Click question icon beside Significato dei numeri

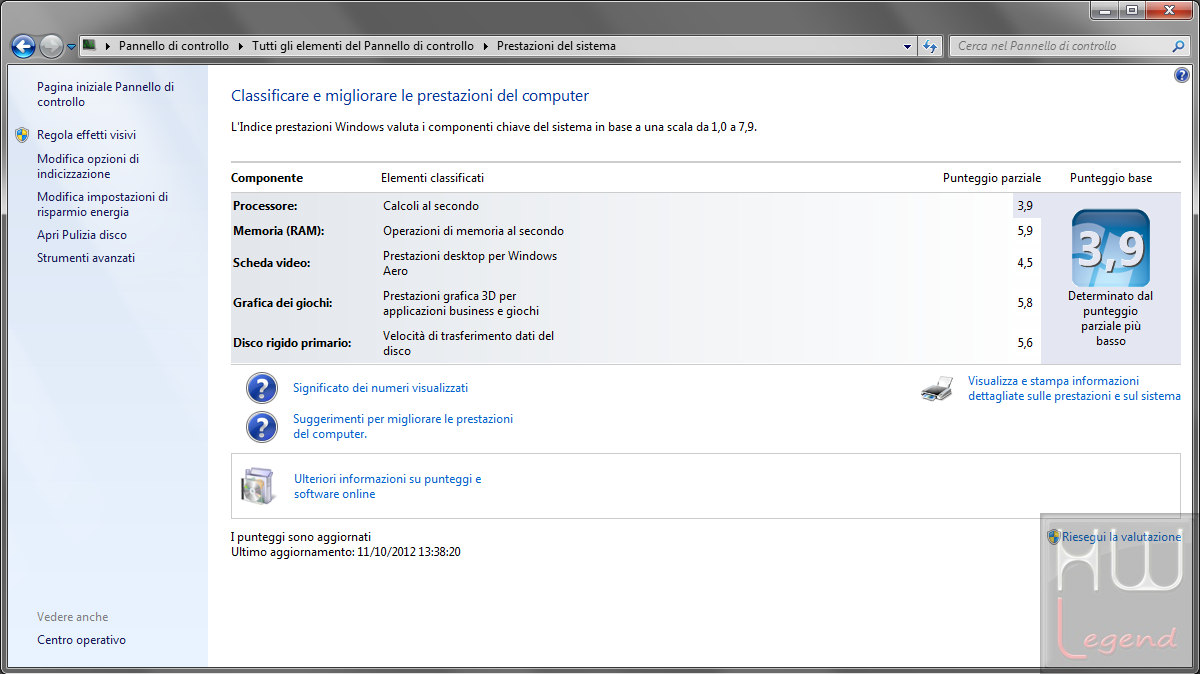coord(262,388)
